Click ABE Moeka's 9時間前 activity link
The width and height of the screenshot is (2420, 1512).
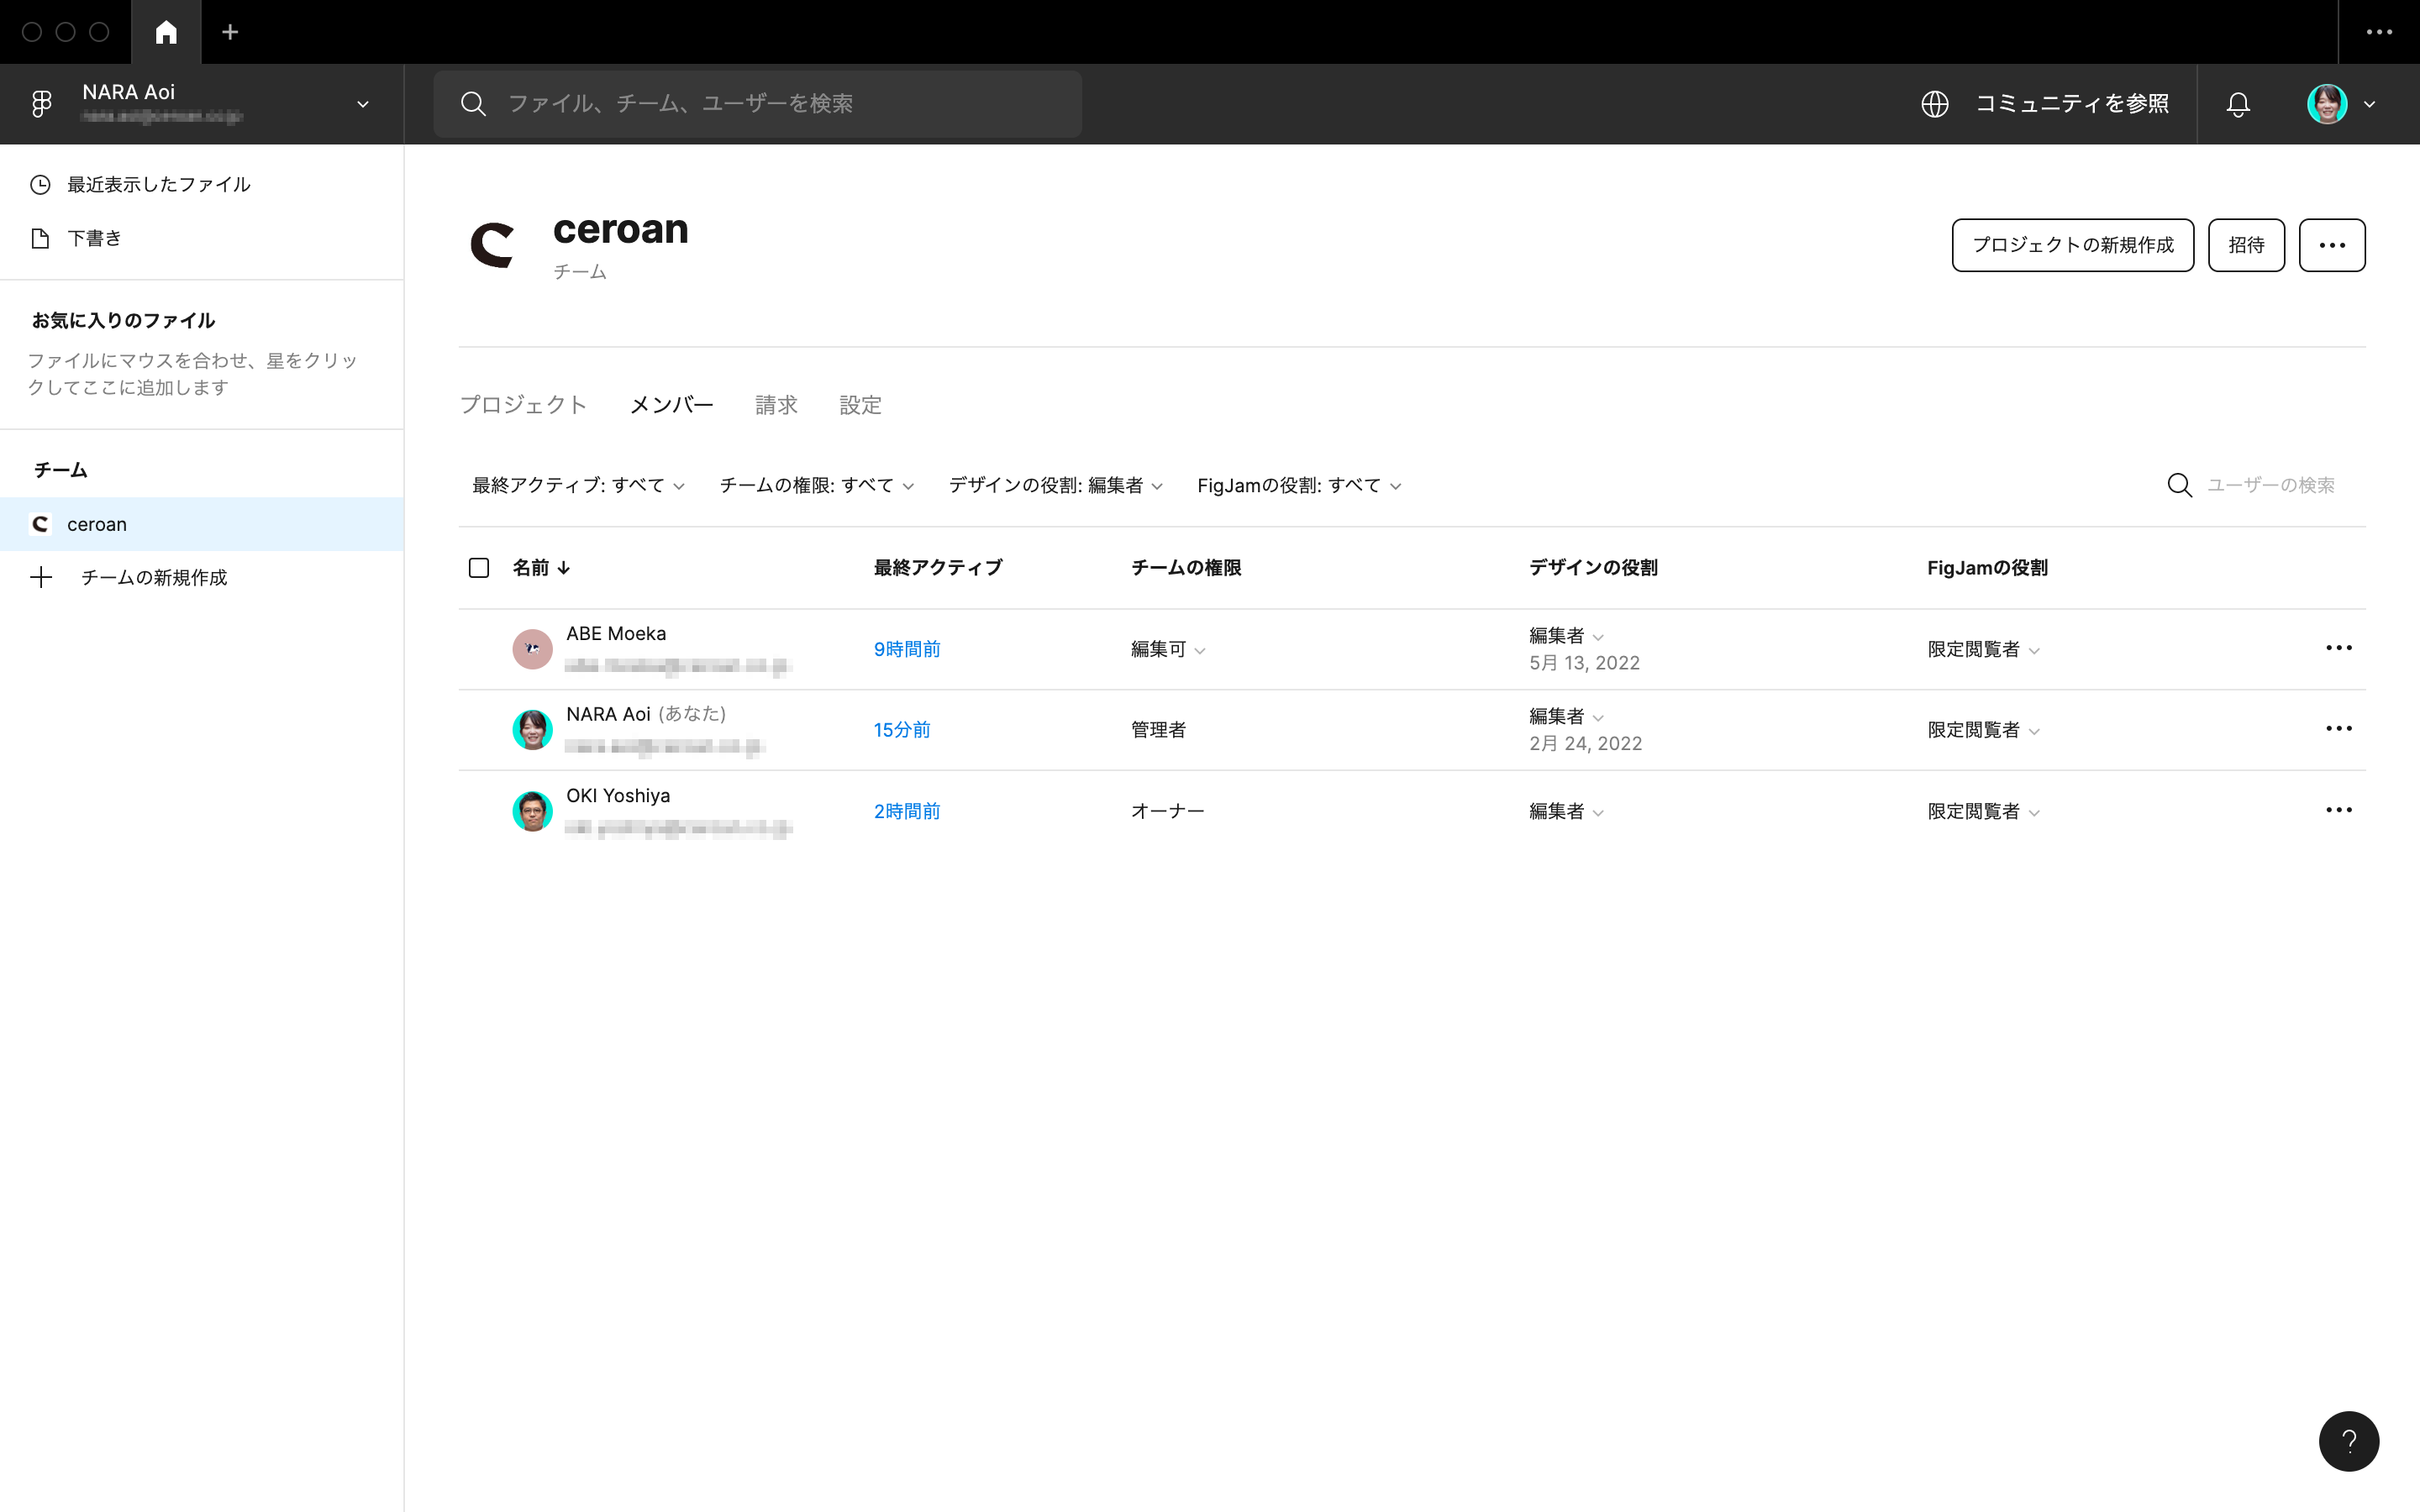[x=907, y=649]
